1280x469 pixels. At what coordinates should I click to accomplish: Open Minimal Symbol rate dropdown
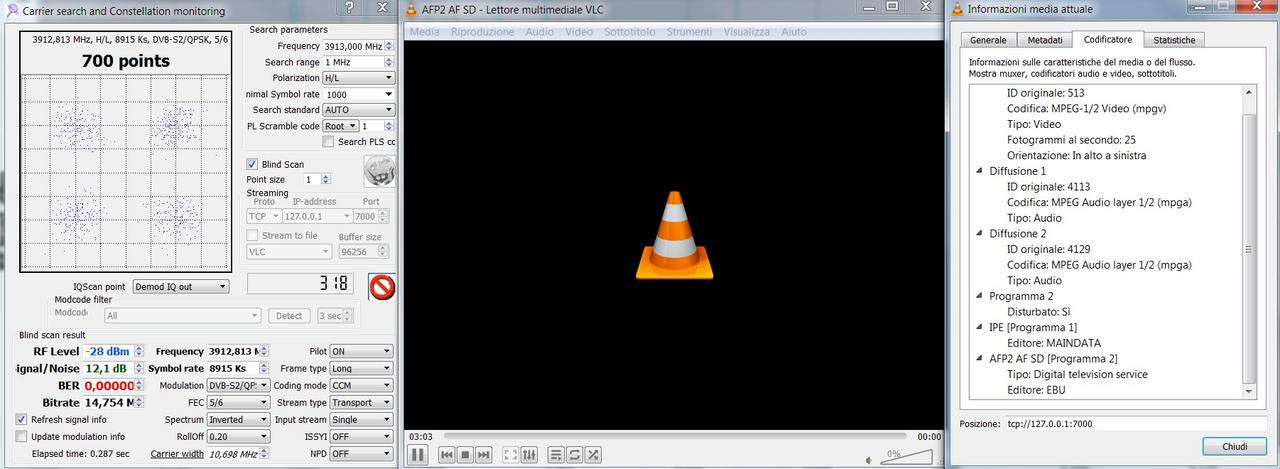pos(359,94)
